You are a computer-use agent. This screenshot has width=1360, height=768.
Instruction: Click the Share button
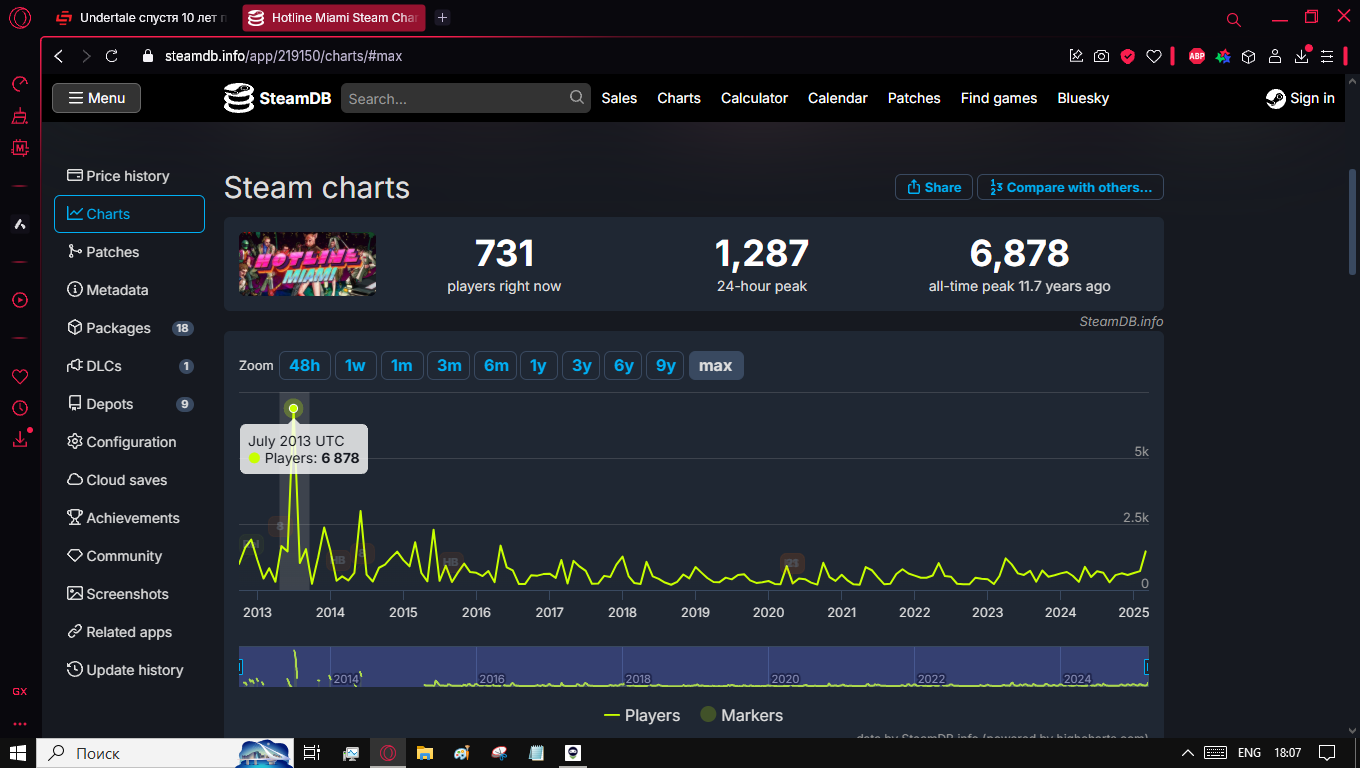[x=934, y=187]
